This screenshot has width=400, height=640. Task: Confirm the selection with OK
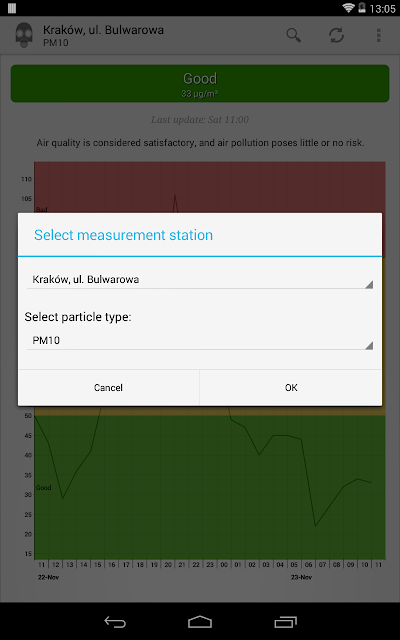tap(291, 388)
